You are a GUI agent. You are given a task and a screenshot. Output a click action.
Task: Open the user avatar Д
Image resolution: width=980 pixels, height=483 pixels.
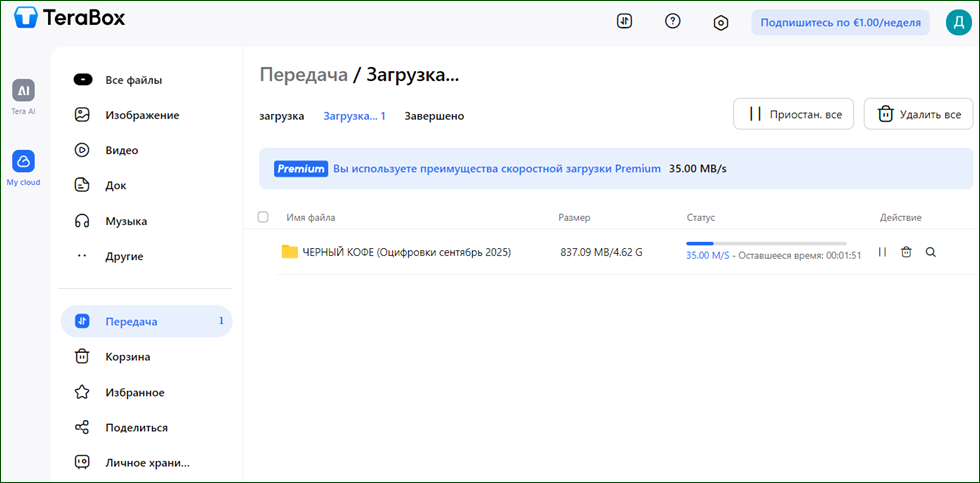[959, 22]
